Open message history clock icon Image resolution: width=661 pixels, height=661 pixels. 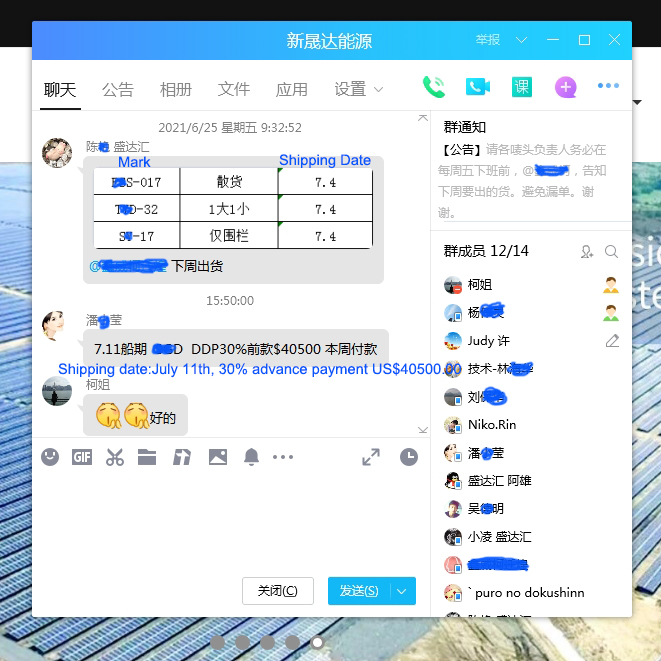coord(408,457)
